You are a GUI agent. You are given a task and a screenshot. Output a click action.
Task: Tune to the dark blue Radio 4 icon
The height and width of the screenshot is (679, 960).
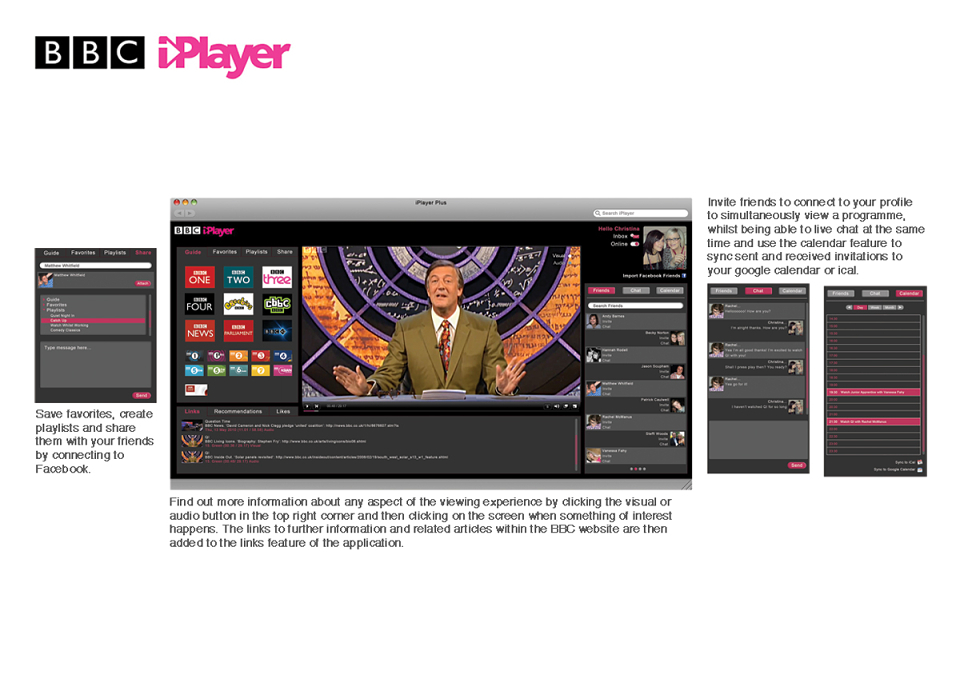point(282,356)
